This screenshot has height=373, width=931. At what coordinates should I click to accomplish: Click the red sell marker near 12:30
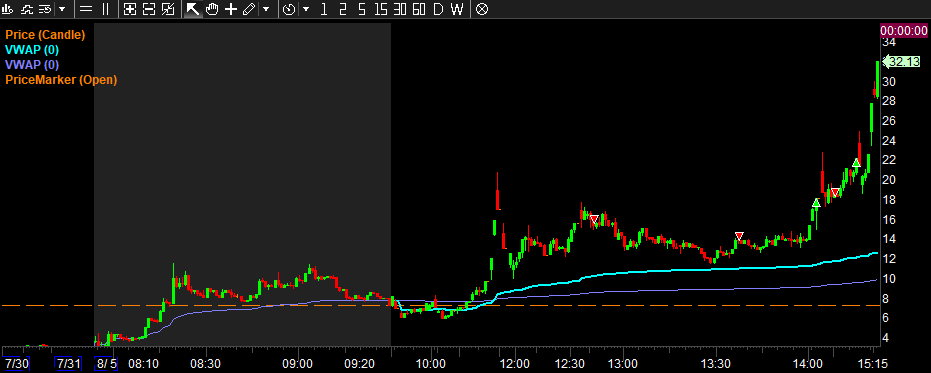click(594, 219)
